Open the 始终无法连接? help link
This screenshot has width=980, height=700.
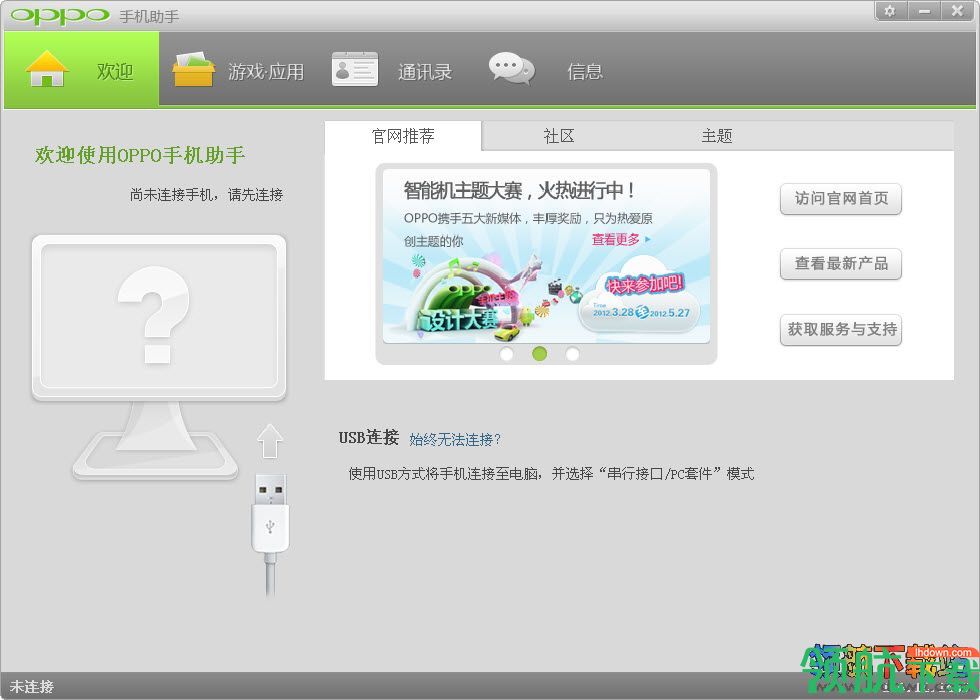pos(455,439)
